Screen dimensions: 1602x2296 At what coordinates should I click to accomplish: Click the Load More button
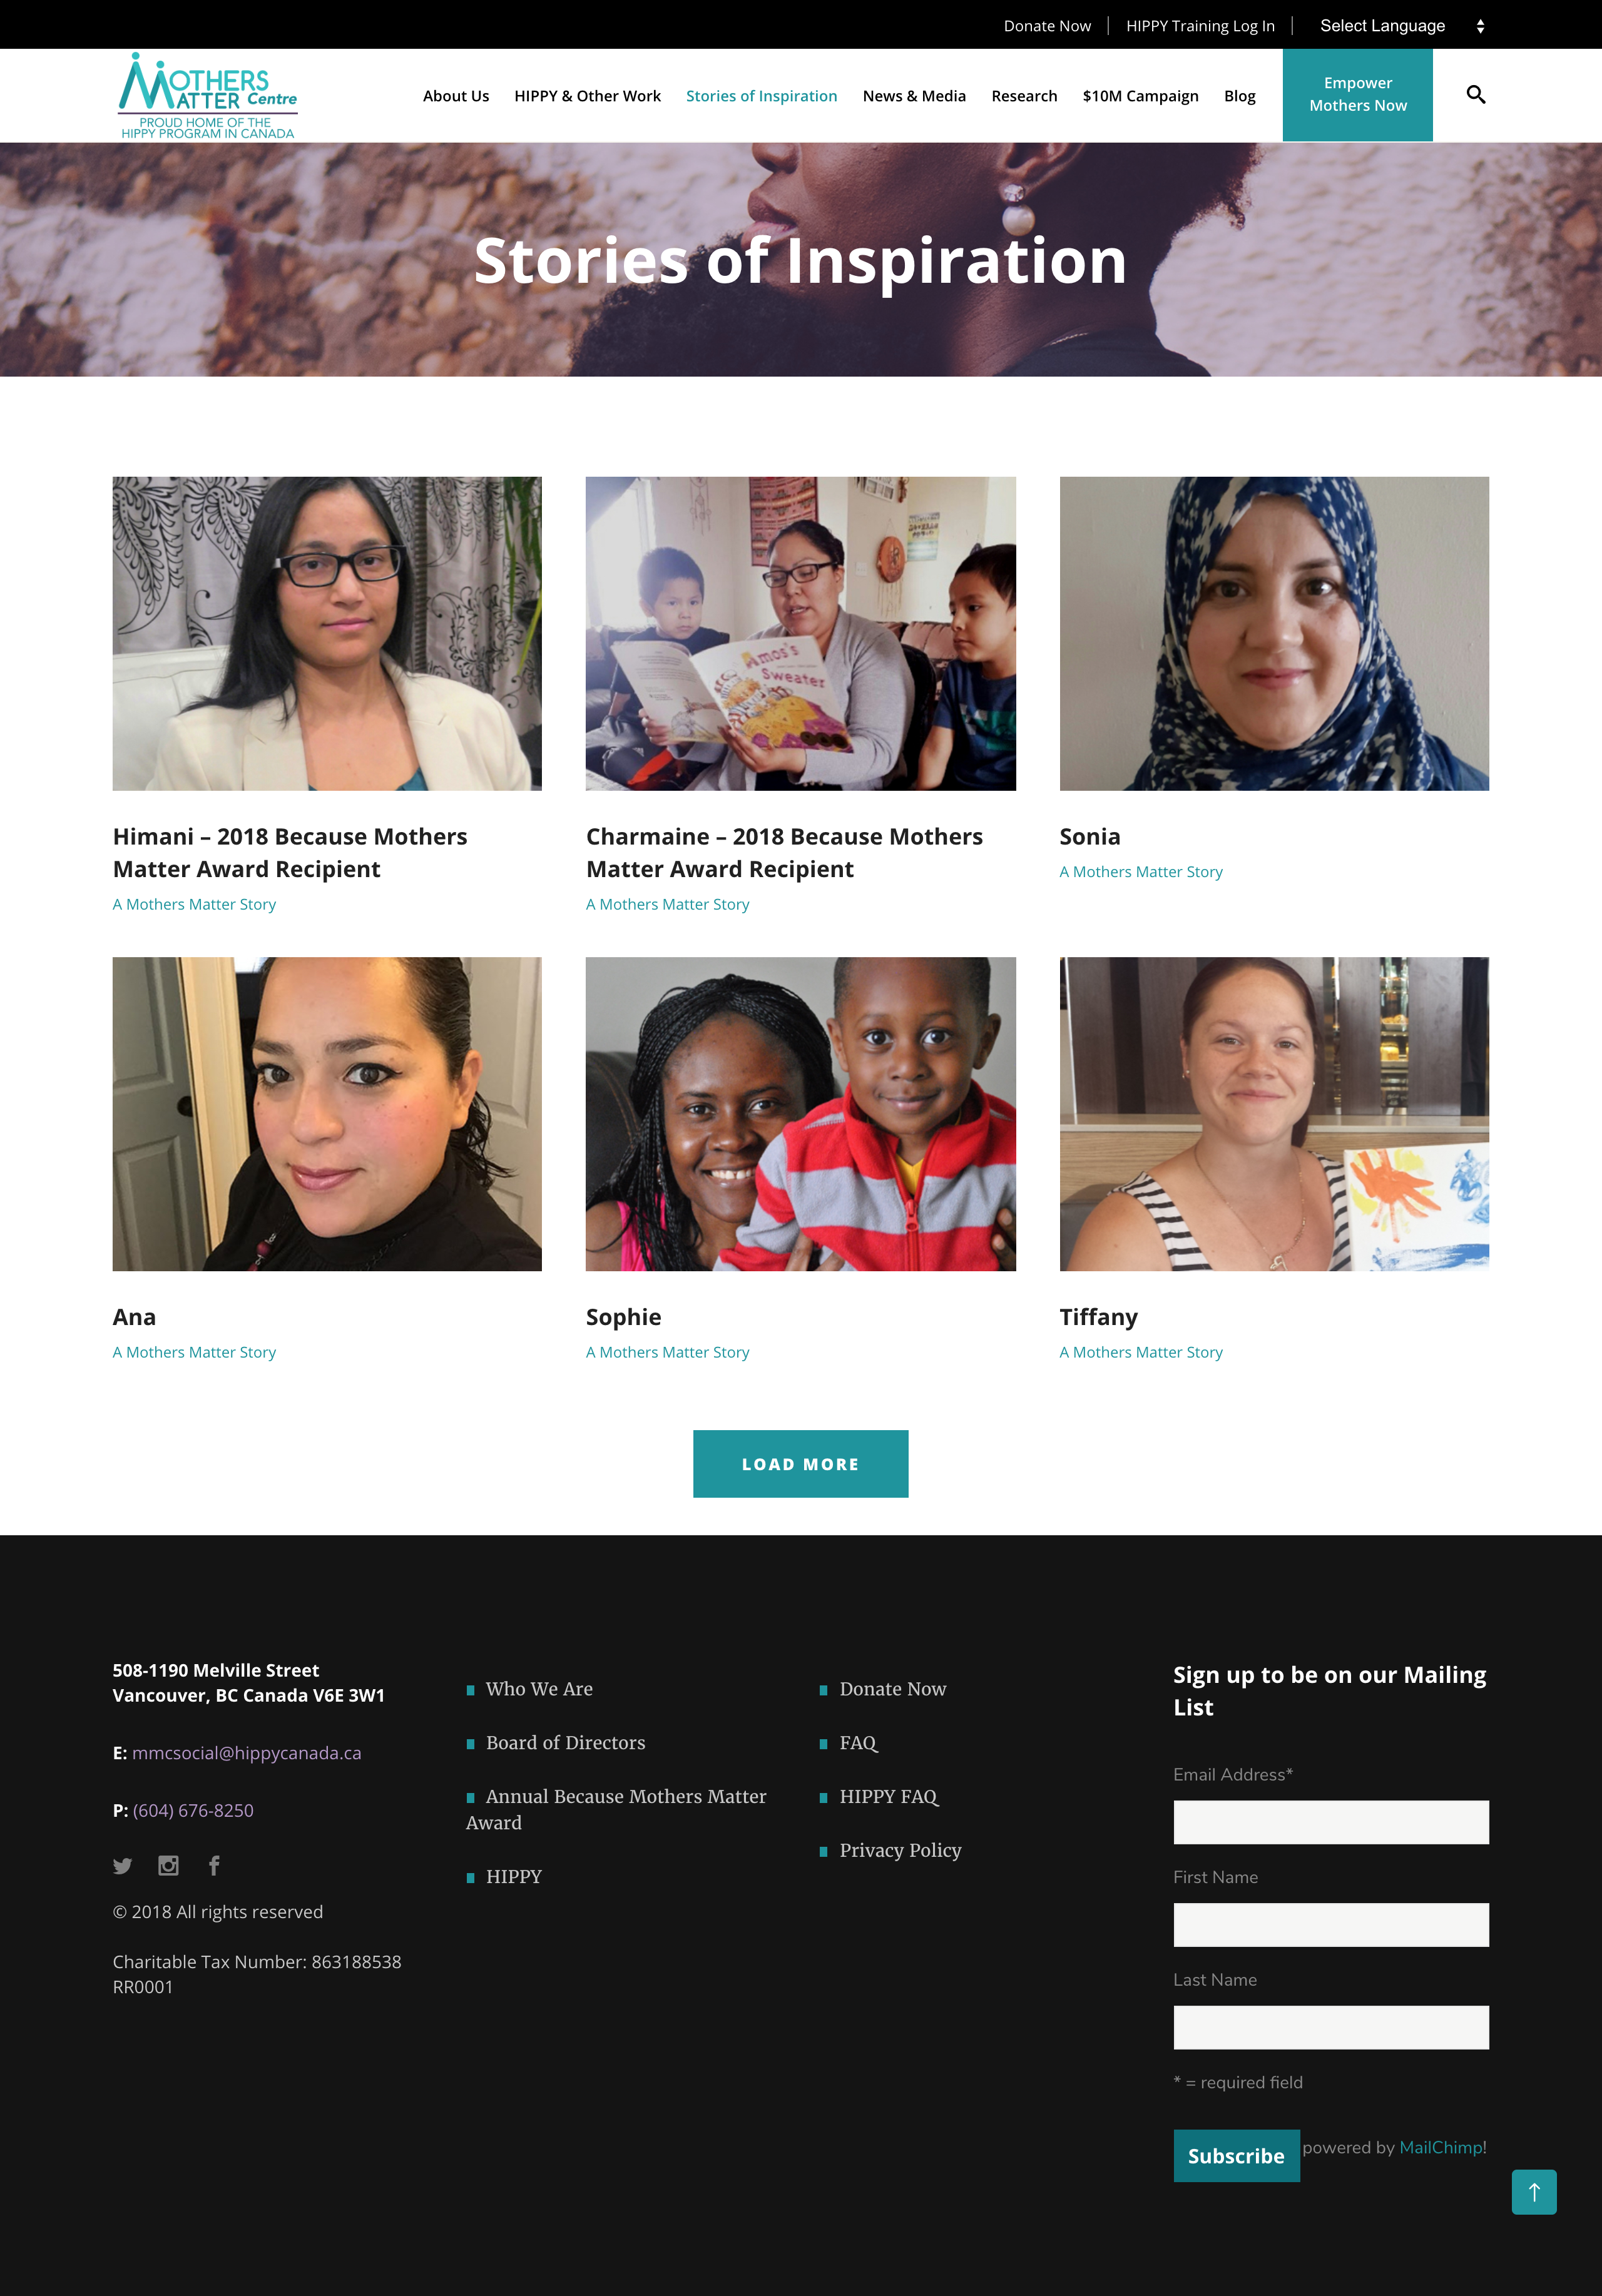800,1464
